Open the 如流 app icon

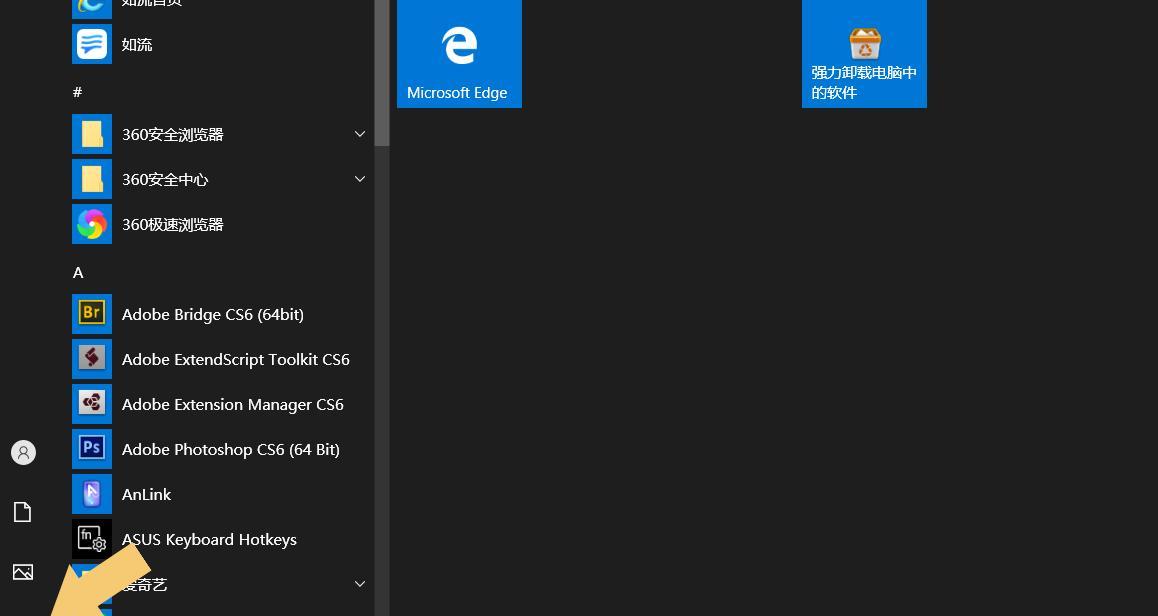92,44
